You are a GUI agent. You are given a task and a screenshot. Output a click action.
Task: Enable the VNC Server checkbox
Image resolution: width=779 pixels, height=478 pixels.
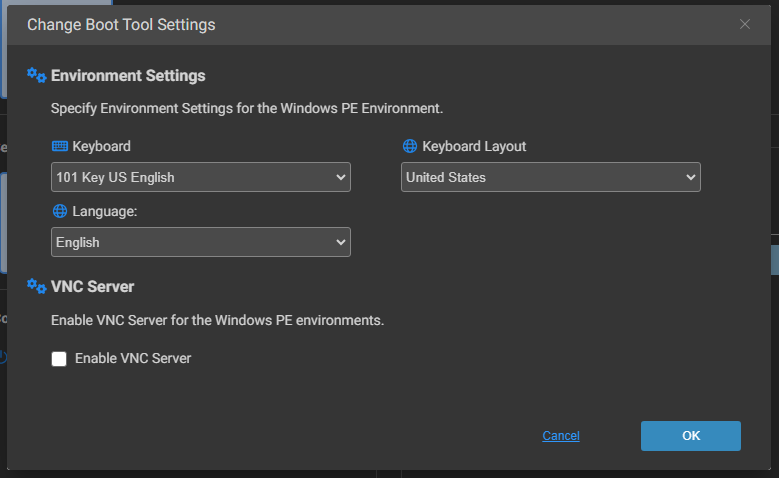click(59, 359)
